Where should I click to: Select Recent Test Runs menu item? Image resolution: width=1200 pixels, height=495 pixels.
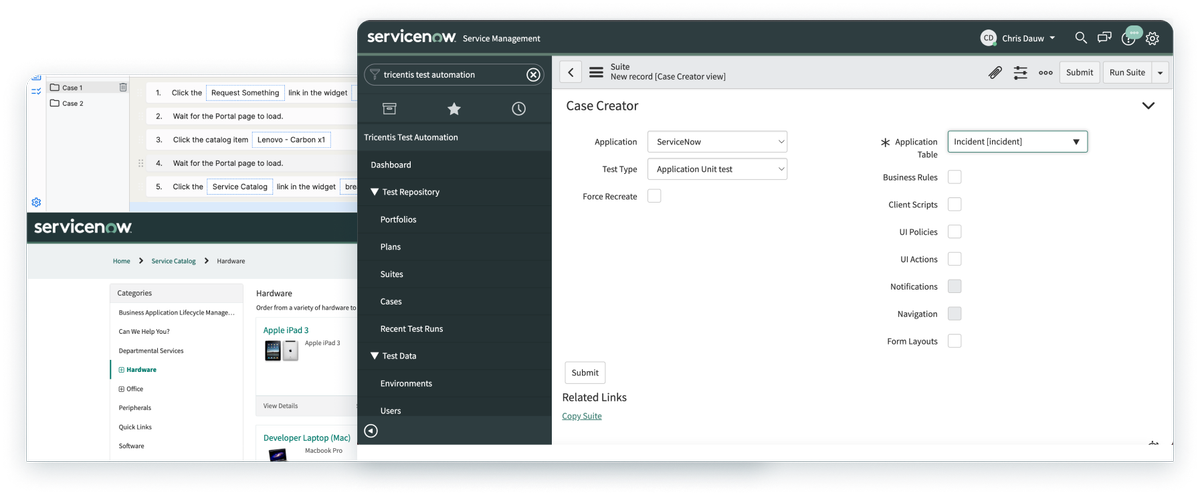(411, 329)
